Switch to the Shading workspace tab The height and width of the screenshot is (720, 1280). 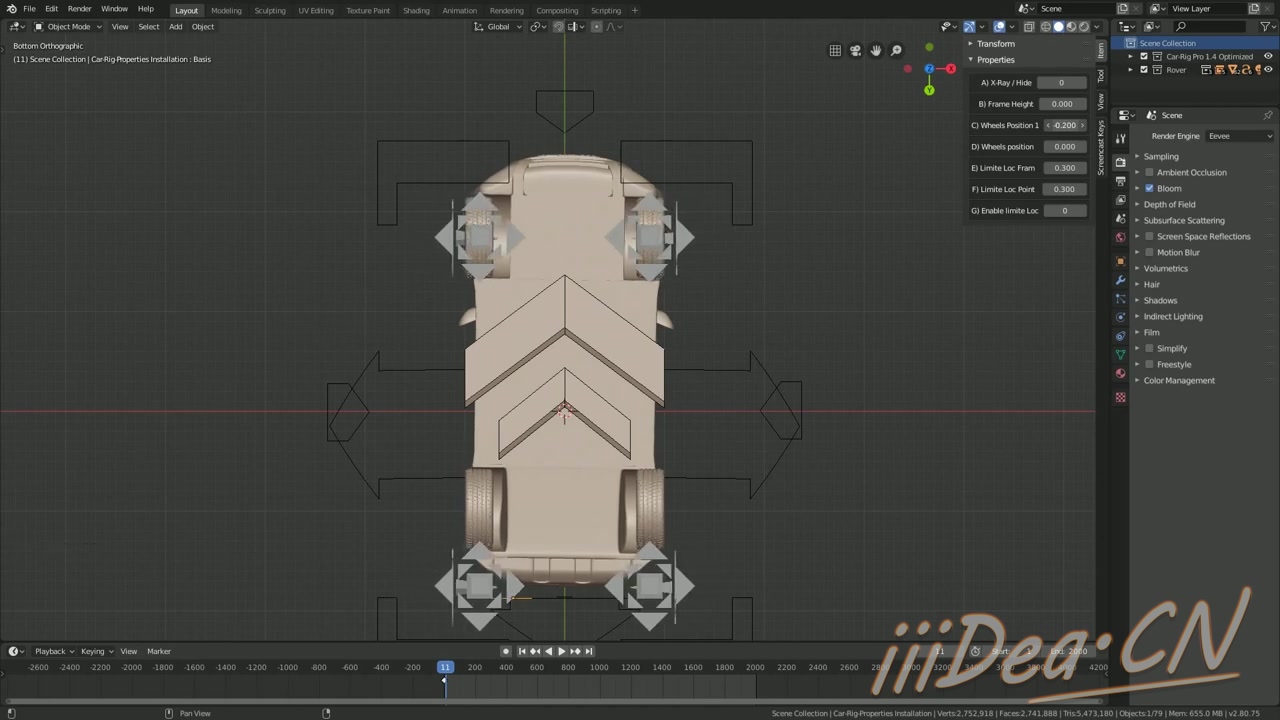(x=416, y=10)
